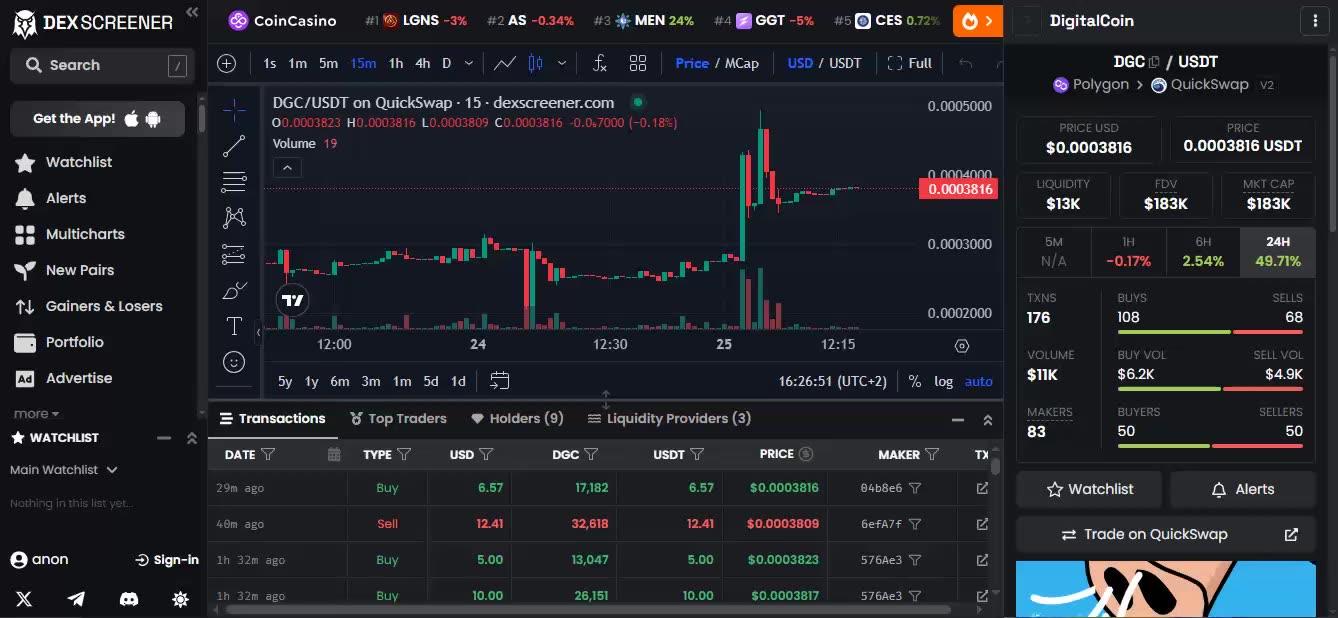Select the 1H price change tab

[x=1128, y=252]
